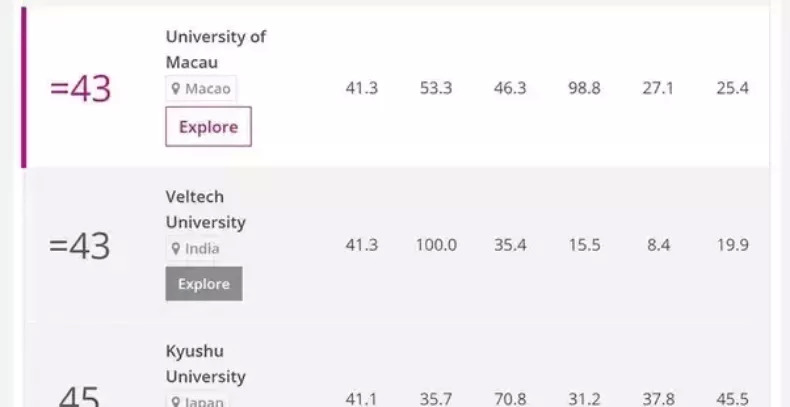
Task: Click Kyushu's overall score 41.1
Action: [x=361, y=399]
